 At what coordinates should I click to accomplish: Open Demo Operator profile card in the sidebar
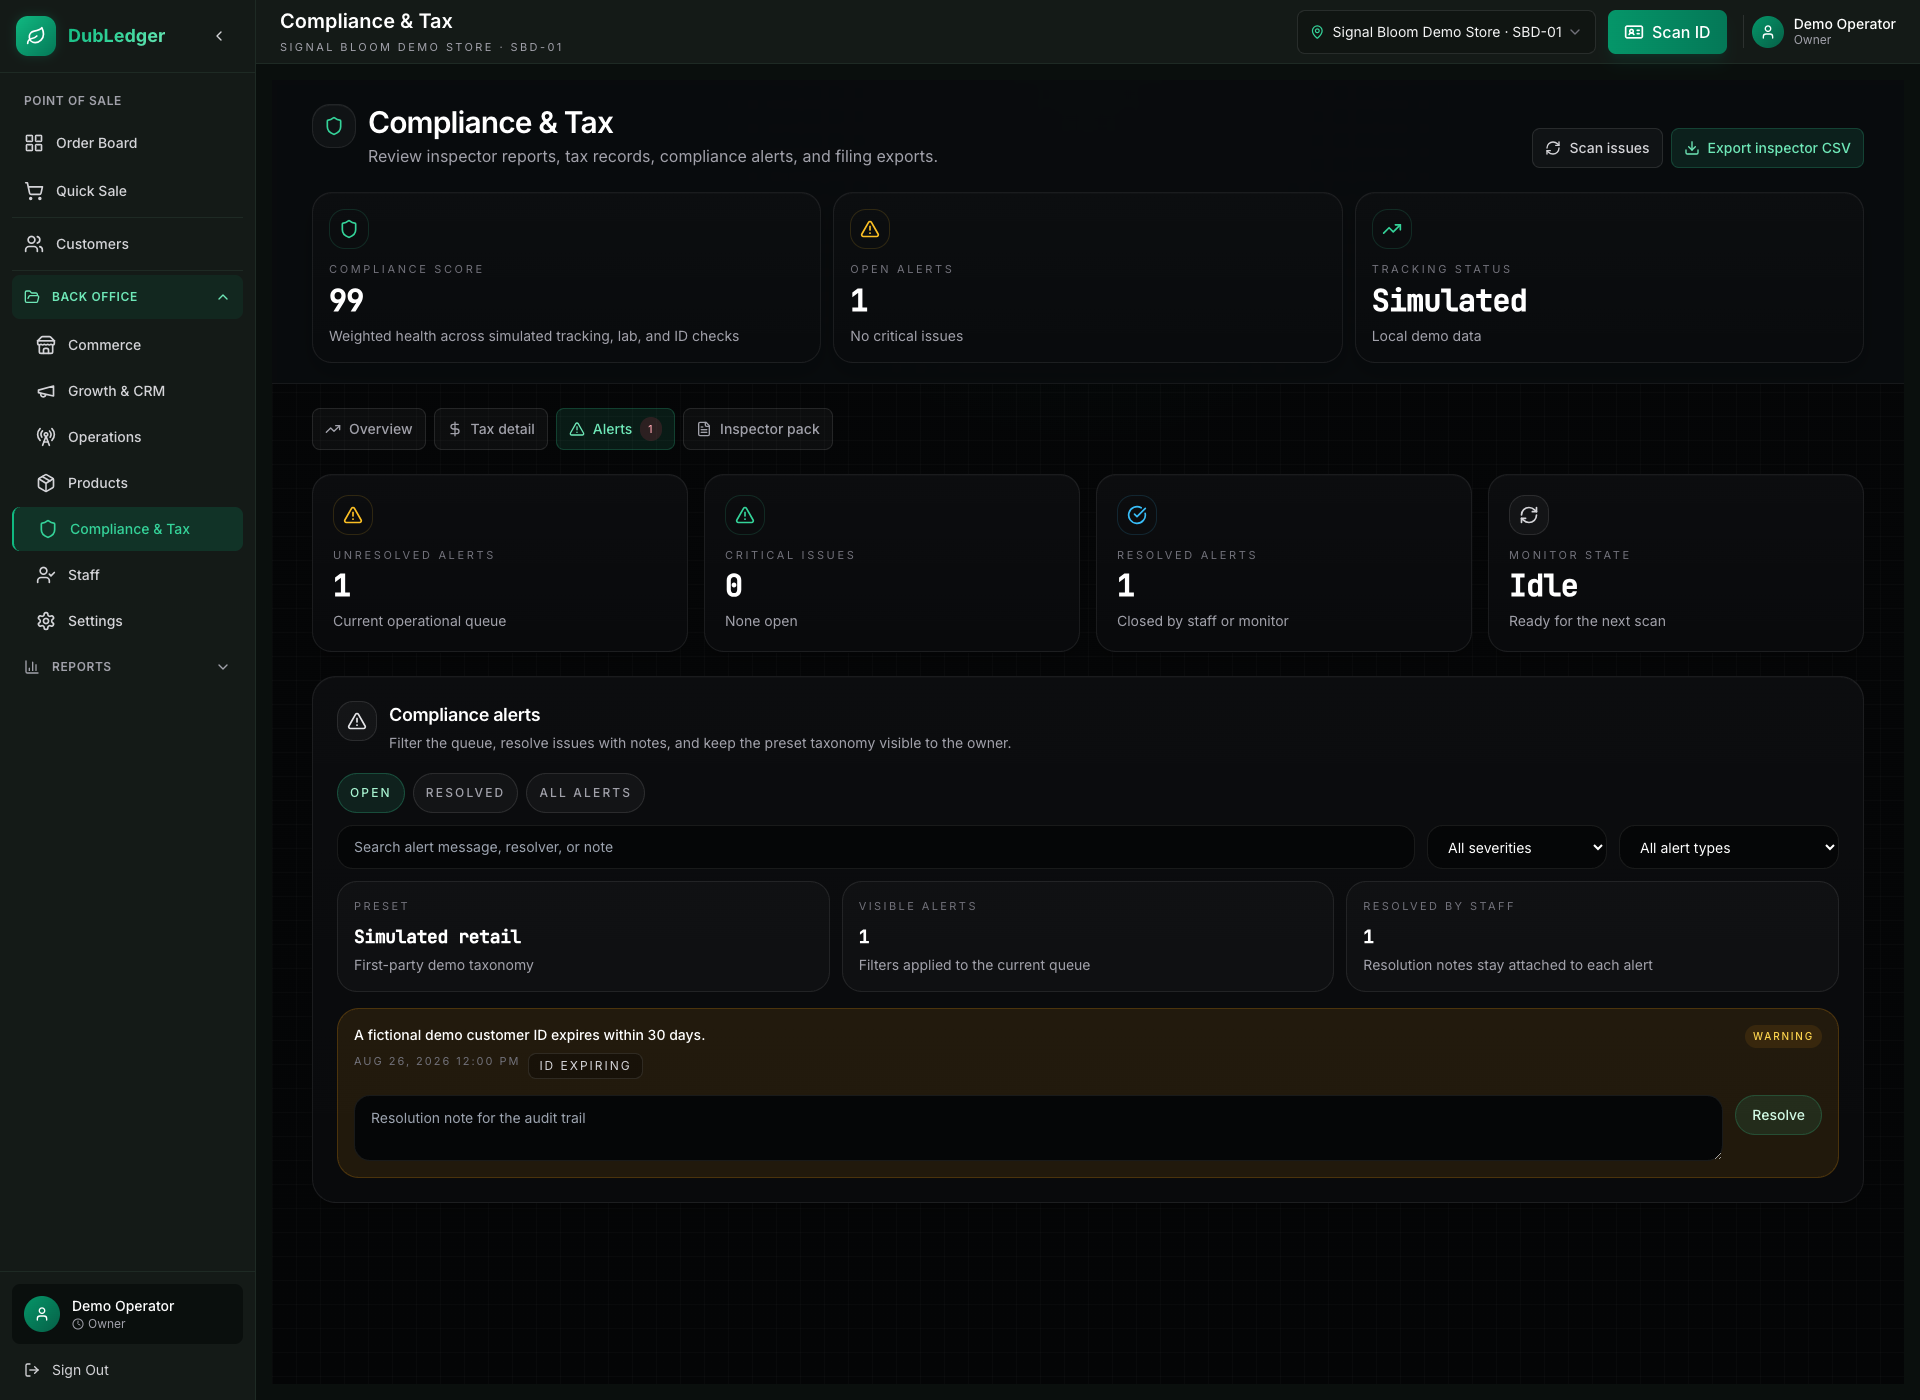127,1314
